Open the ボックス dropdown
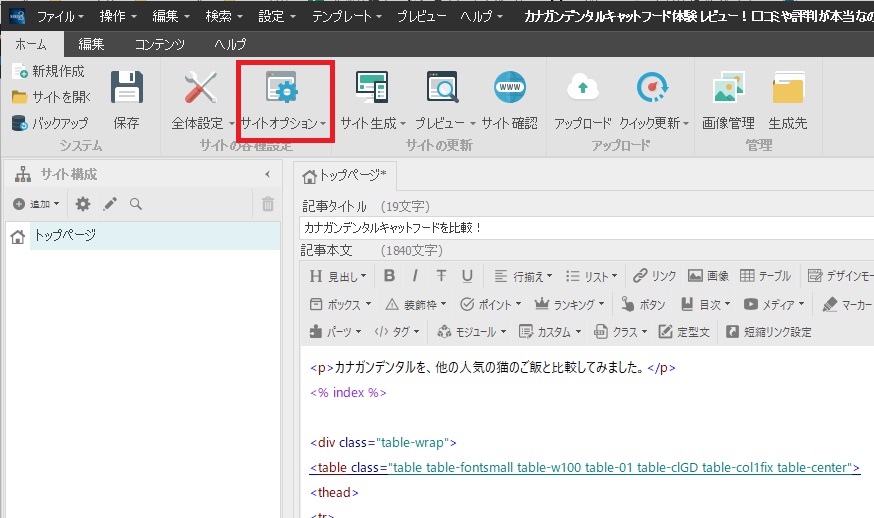The height and width of the screenshot is (518, 874). pyautogui.click(x=340, y=304)
